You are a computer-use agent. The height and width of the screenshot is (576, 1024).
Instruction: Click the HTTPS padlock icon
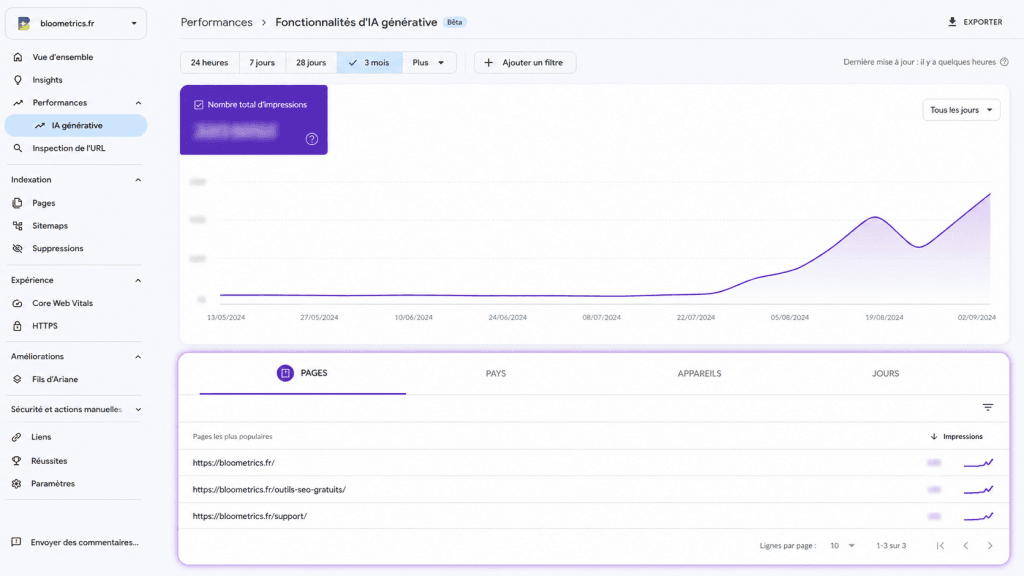pos(18,326)
